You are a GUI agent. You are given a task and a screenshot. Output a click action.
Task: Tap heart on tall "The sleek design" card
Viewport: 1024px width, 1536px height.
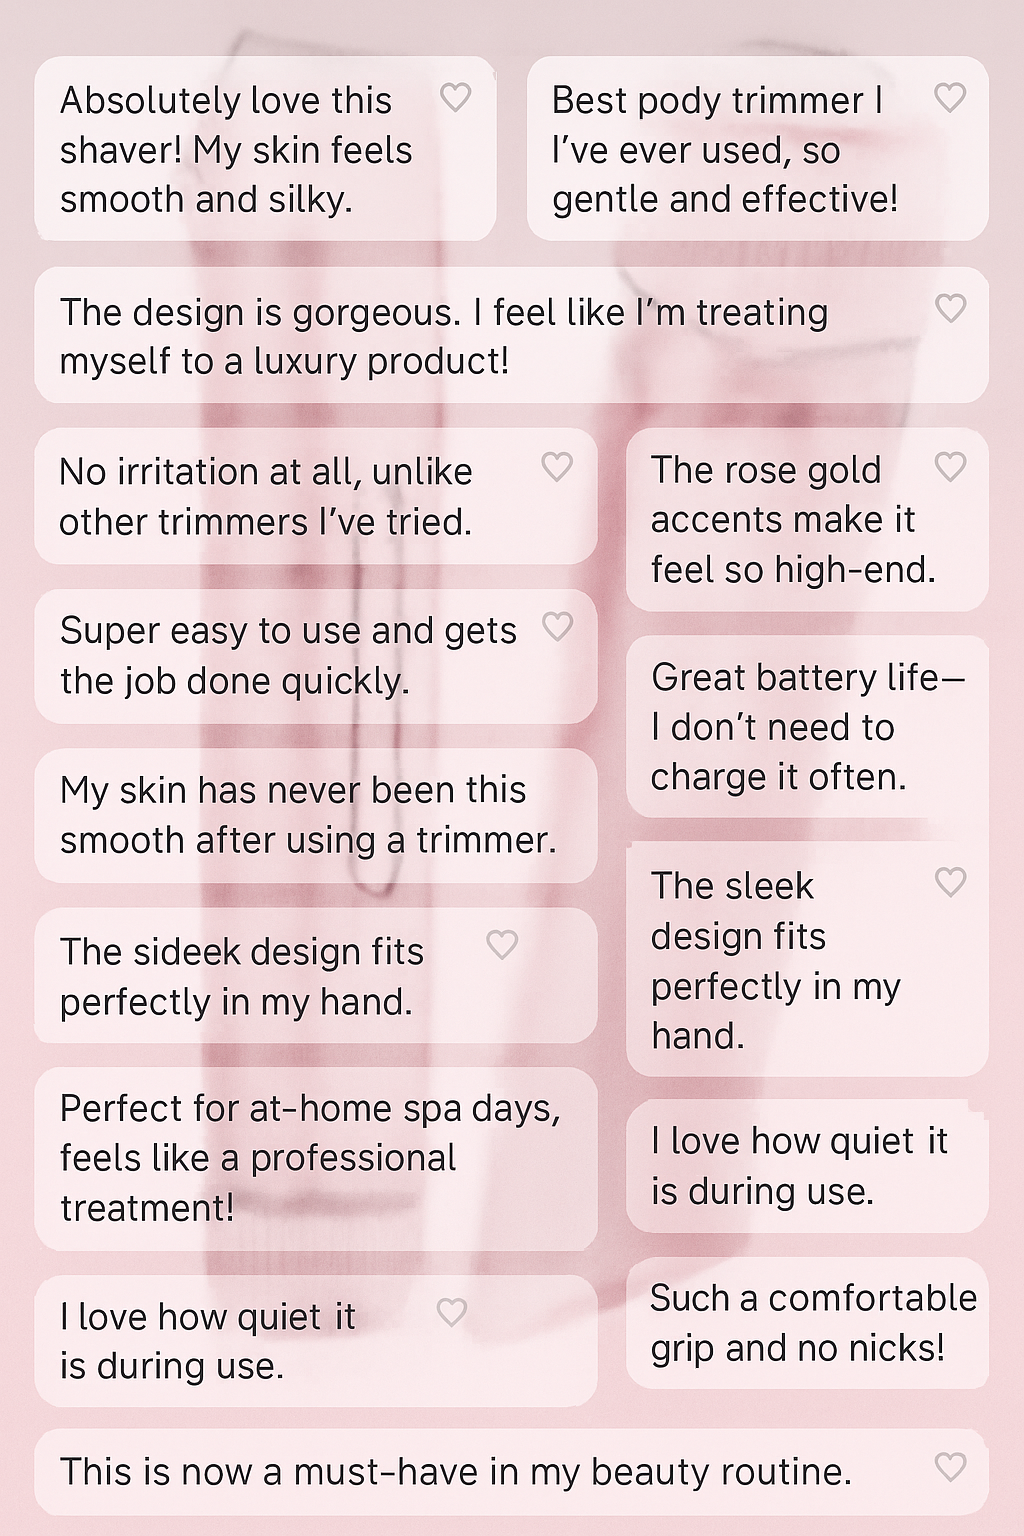tap(950, 882)
